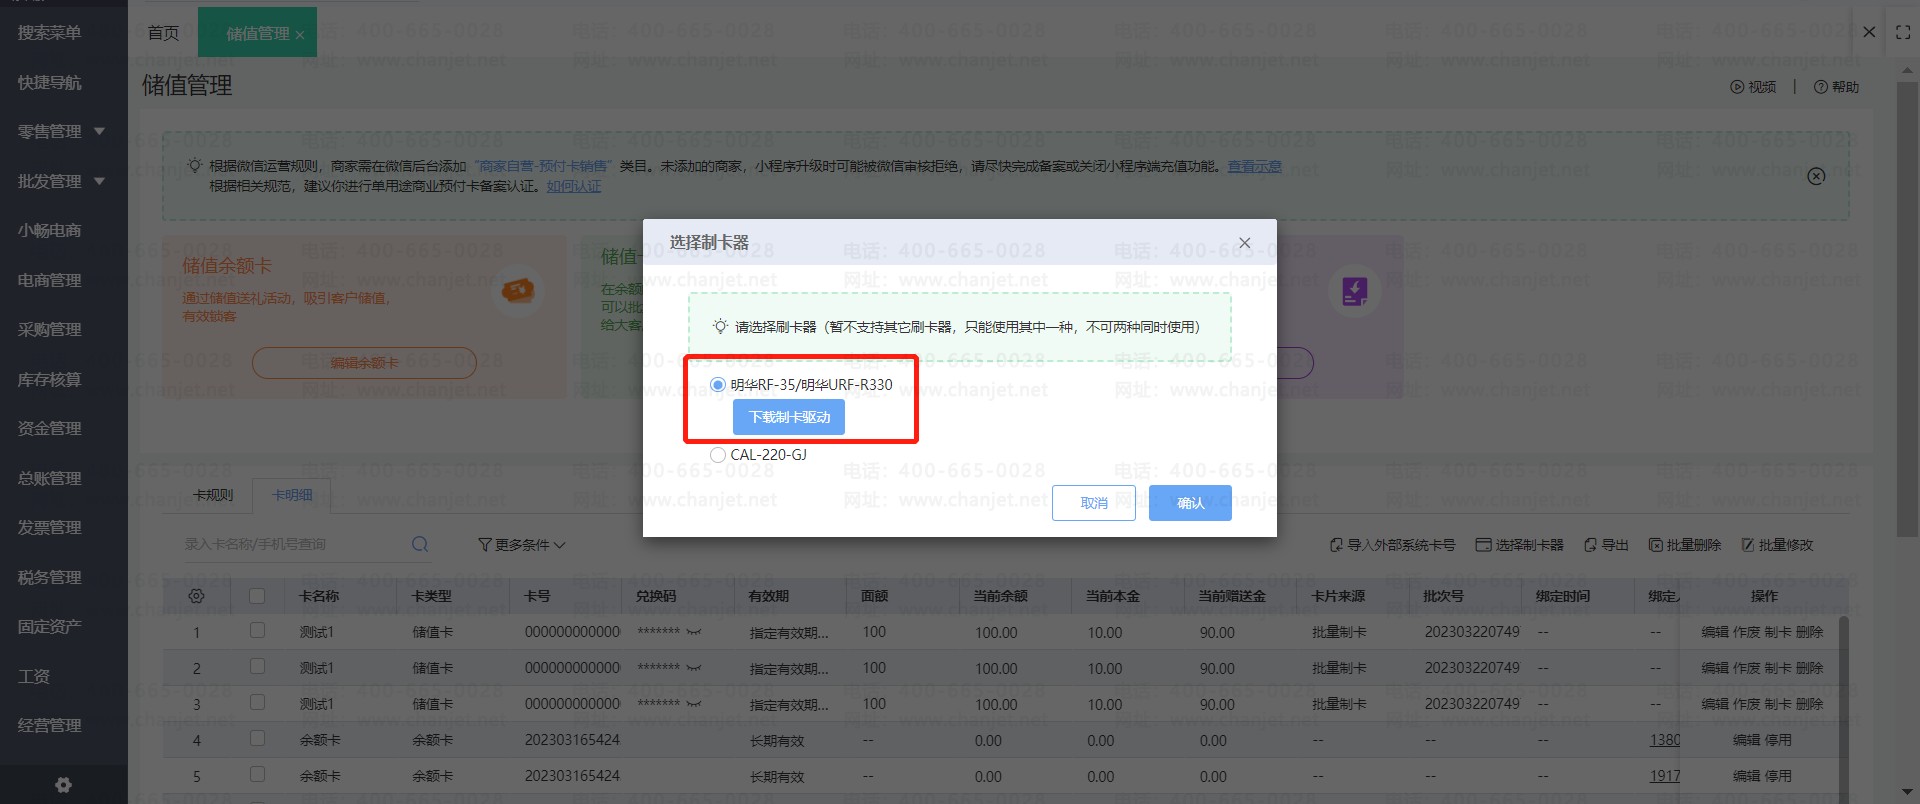Open 搜索菜单 in the sidebar
1920x804 pixels.
(x=50, y=33)
